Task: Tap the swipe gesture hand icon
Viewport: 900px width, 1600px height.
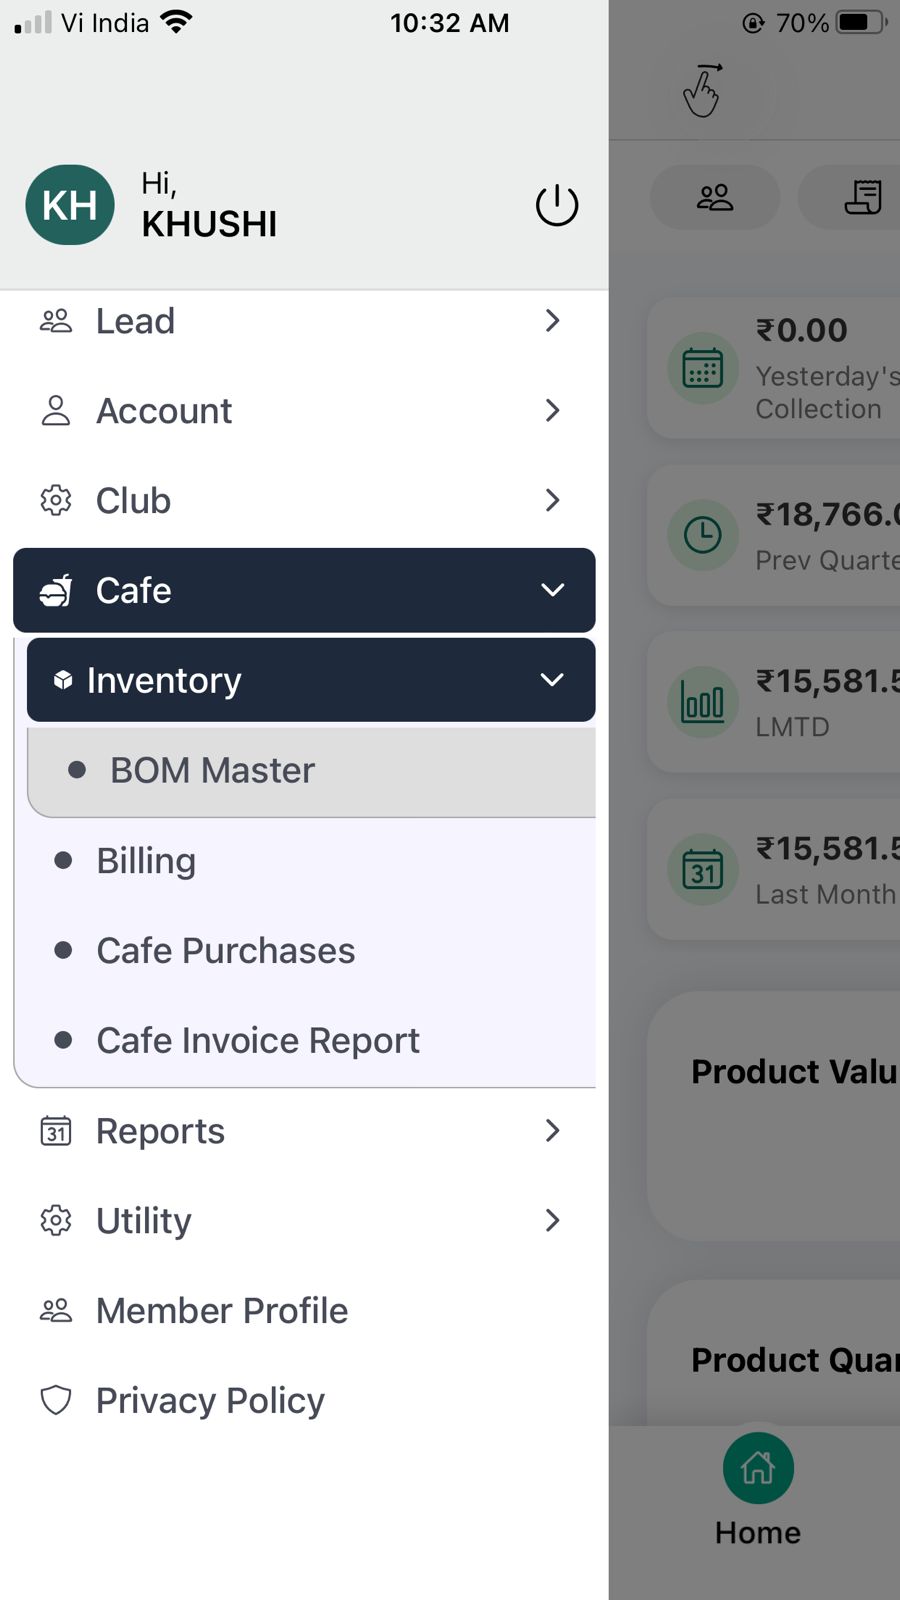Action: tap(702, 91)
